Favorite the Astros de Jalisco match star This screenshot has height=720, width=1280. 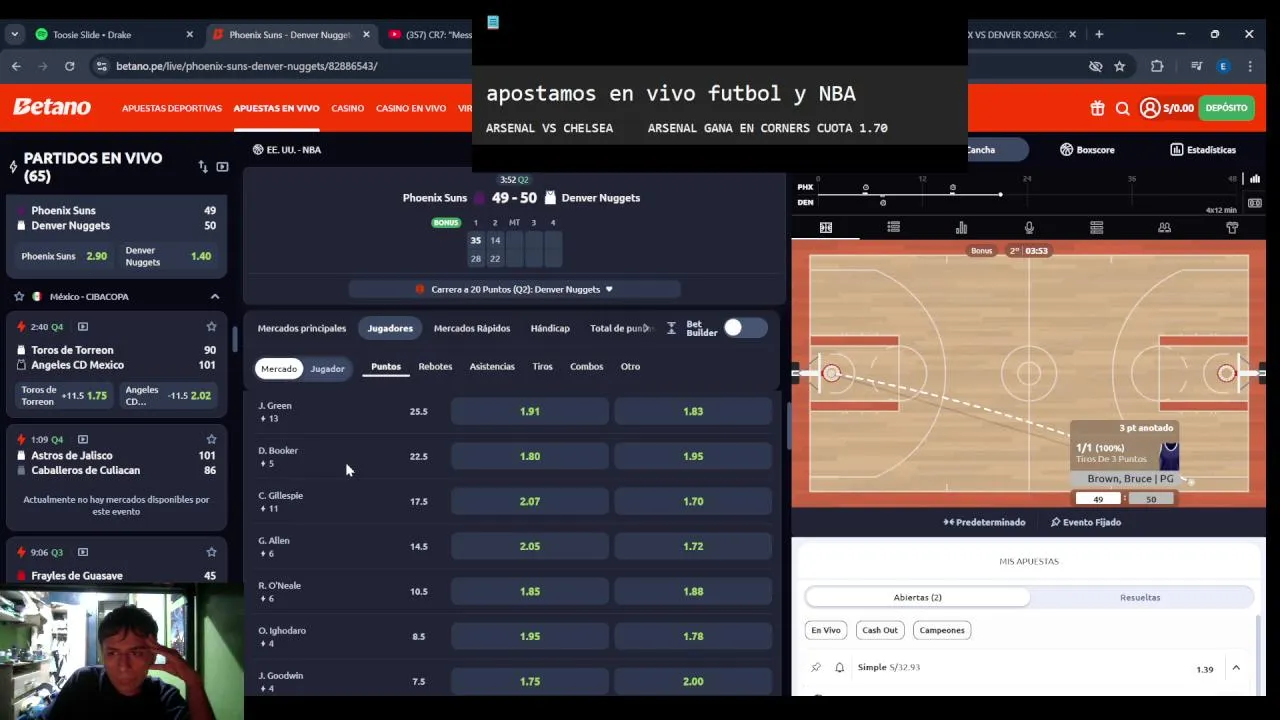(211, 439)
